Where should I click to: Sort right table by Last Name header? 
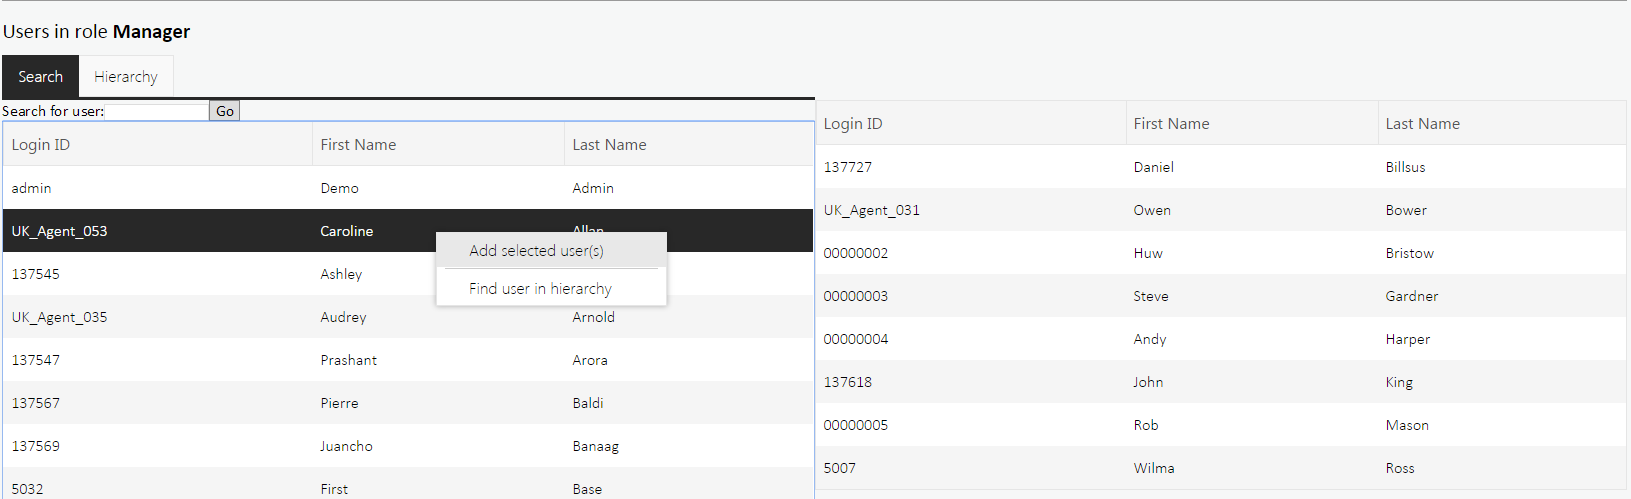pyautogui.click(x=1422, y=124)
